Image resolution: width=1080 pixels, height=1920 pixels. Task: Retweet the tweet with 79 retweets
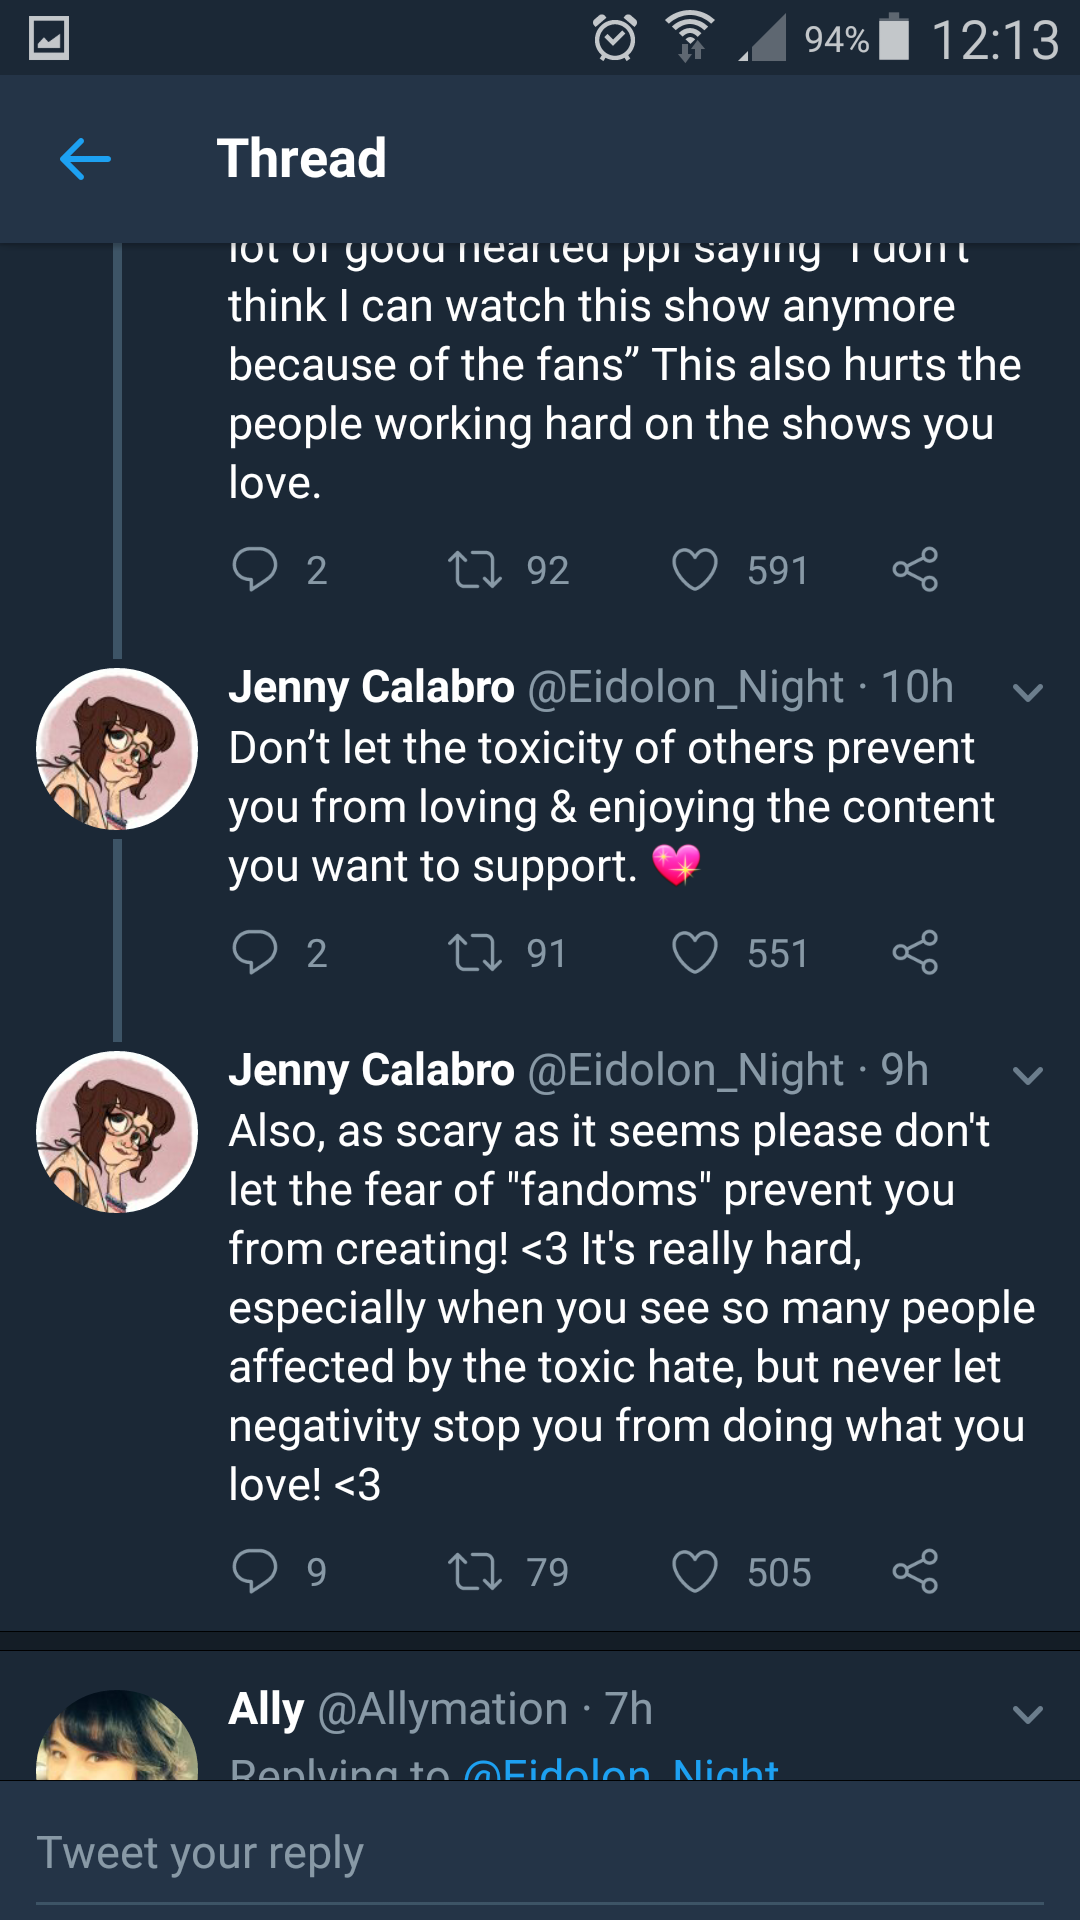pos(475,1571)
